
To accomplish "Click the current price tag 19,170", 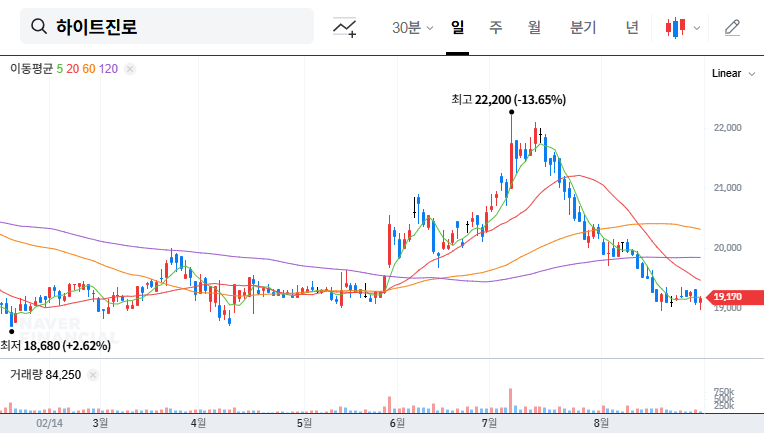I will point(734,297).
